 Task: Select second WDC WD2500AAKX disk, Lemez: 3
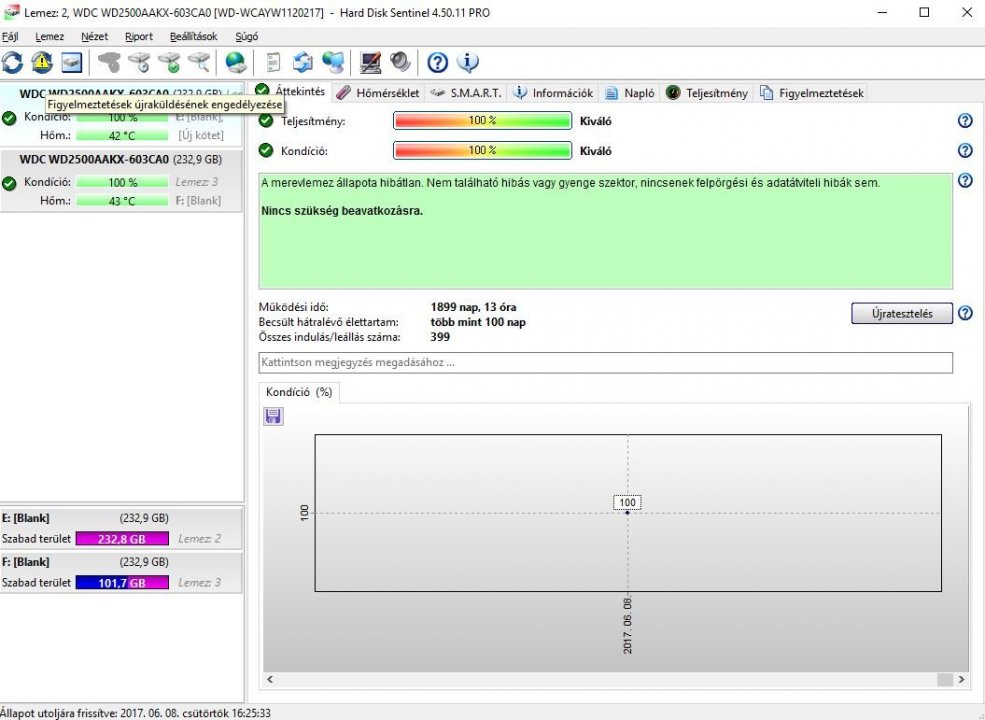click(121, 180)
